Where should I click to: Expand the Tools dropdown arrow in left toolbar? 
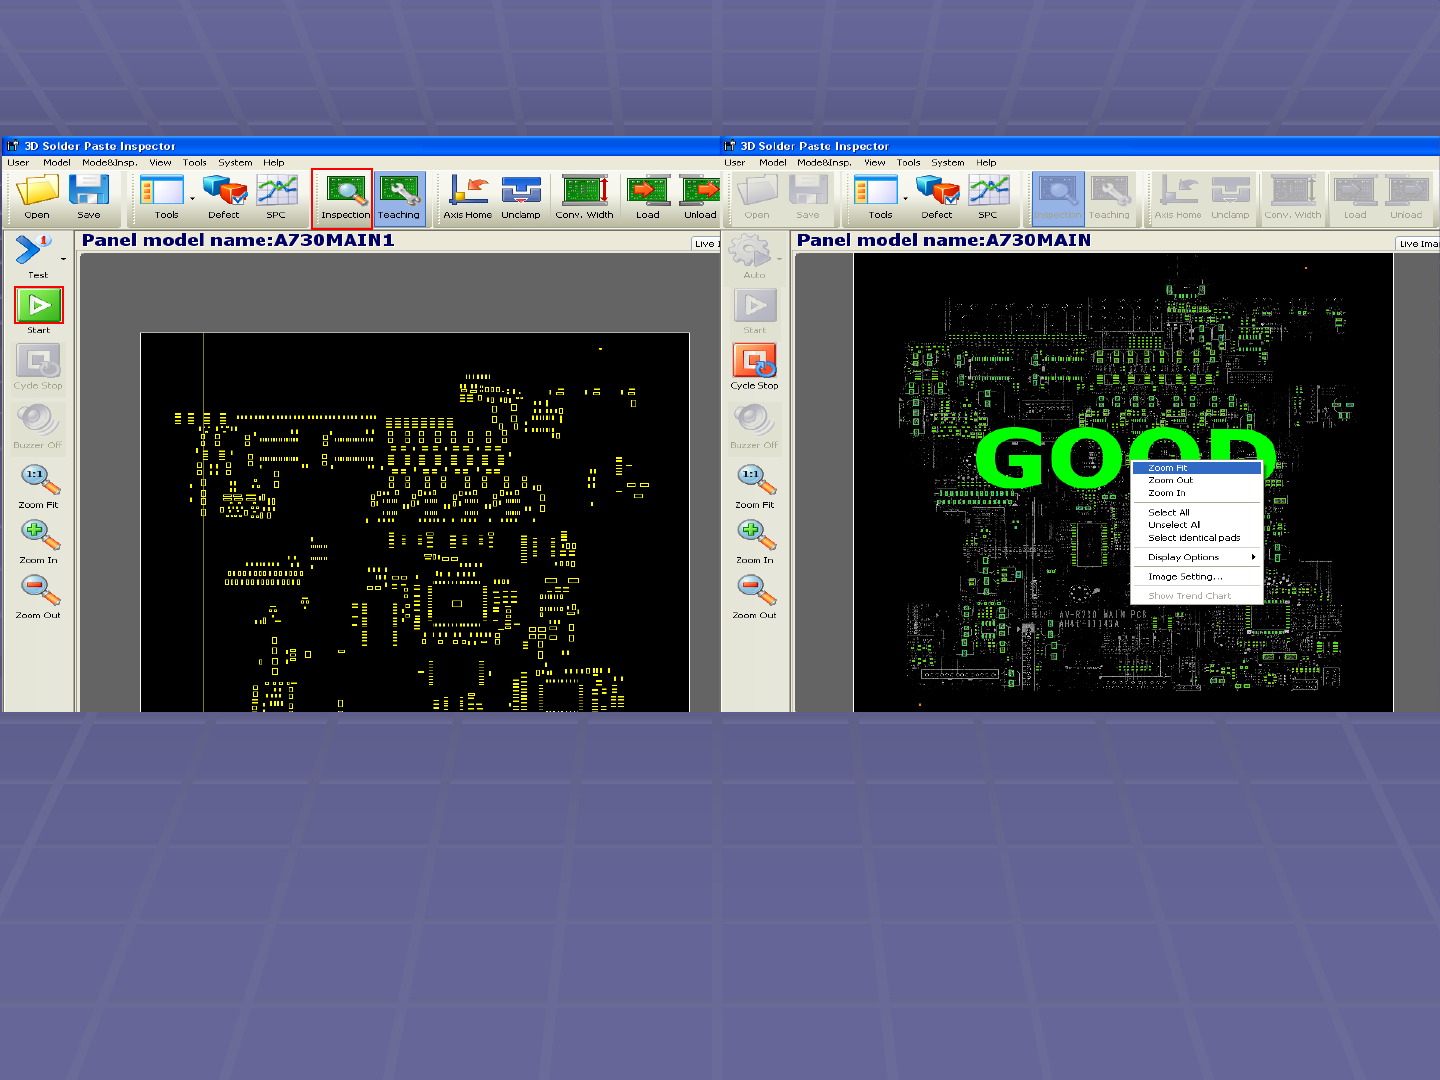click(193, 199)
